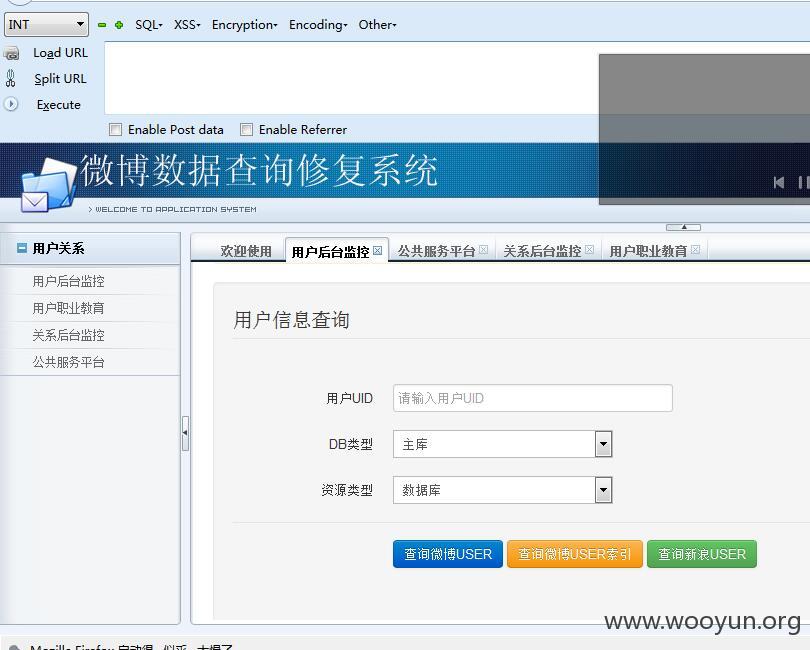Click the Split URL scissors icon
810x650 pixels.
coord(10,79)
